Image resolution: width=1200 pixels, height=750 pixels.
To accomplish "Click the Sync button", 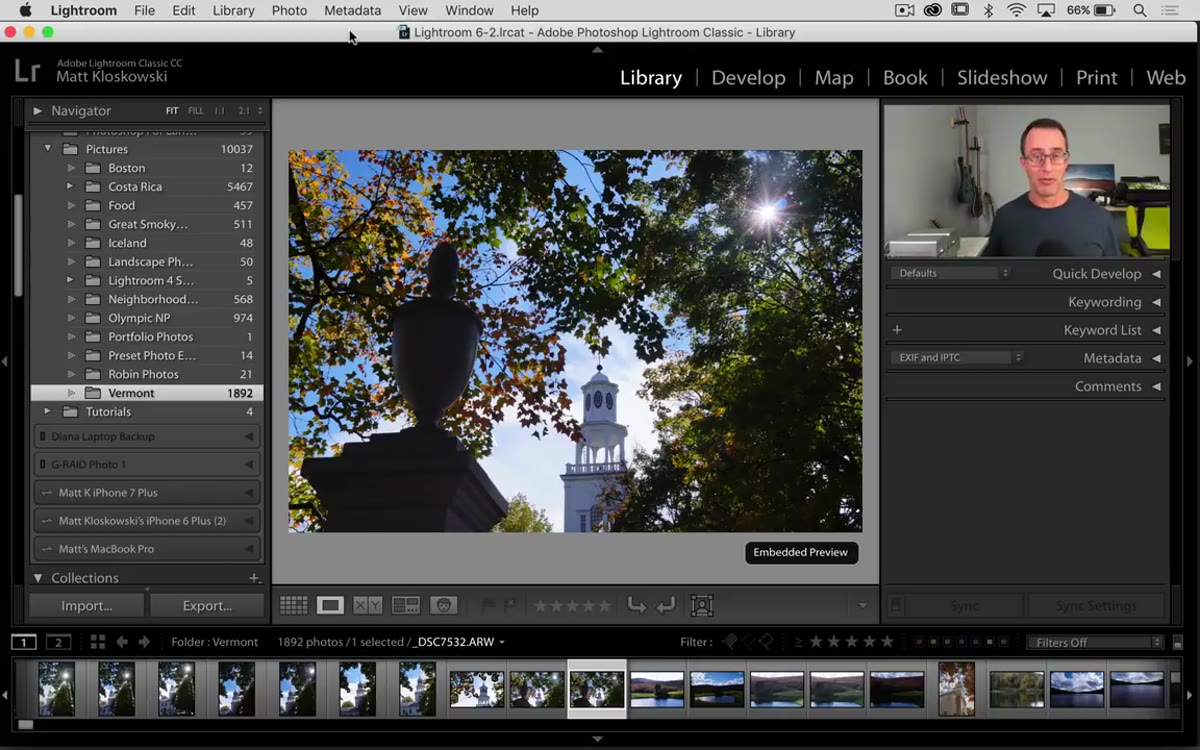I will click(x=964, y=606).
